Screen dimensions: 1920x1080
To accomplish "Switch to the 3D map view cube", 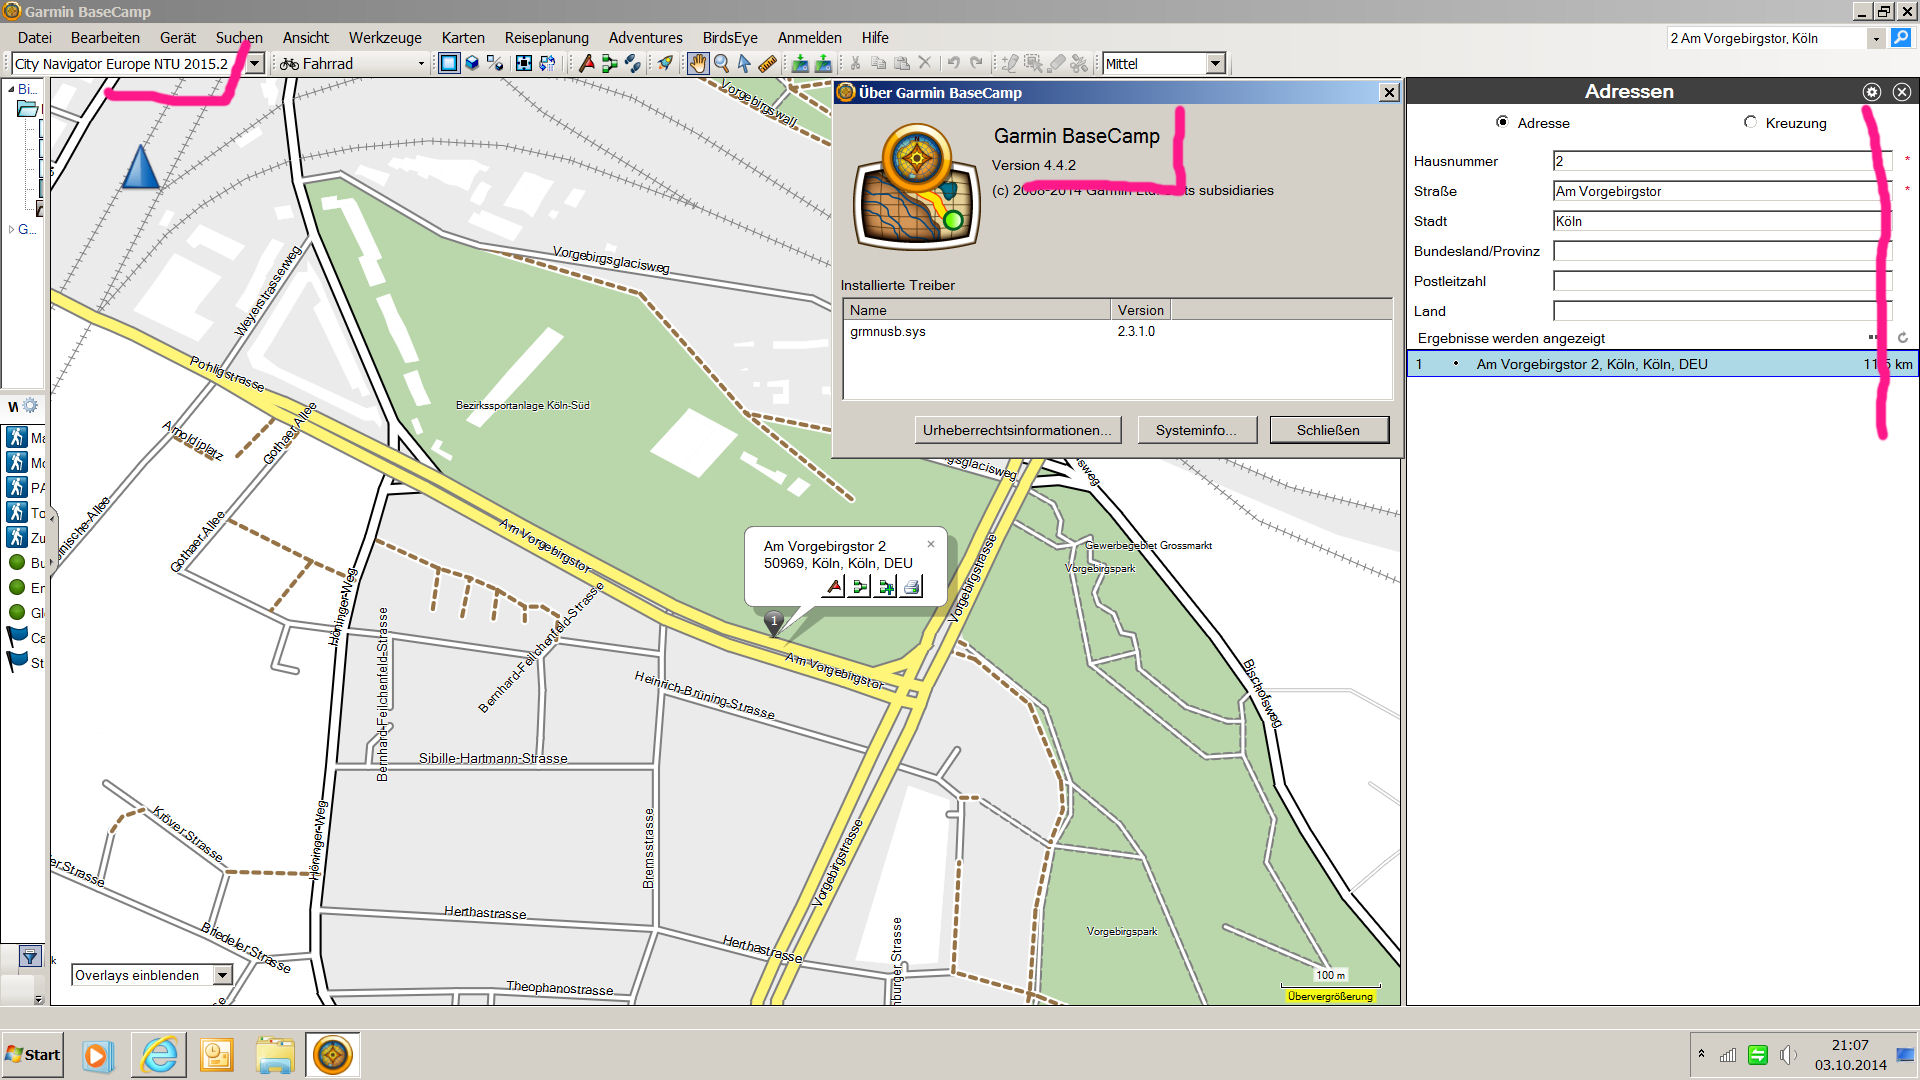I will tap(472, 64).
